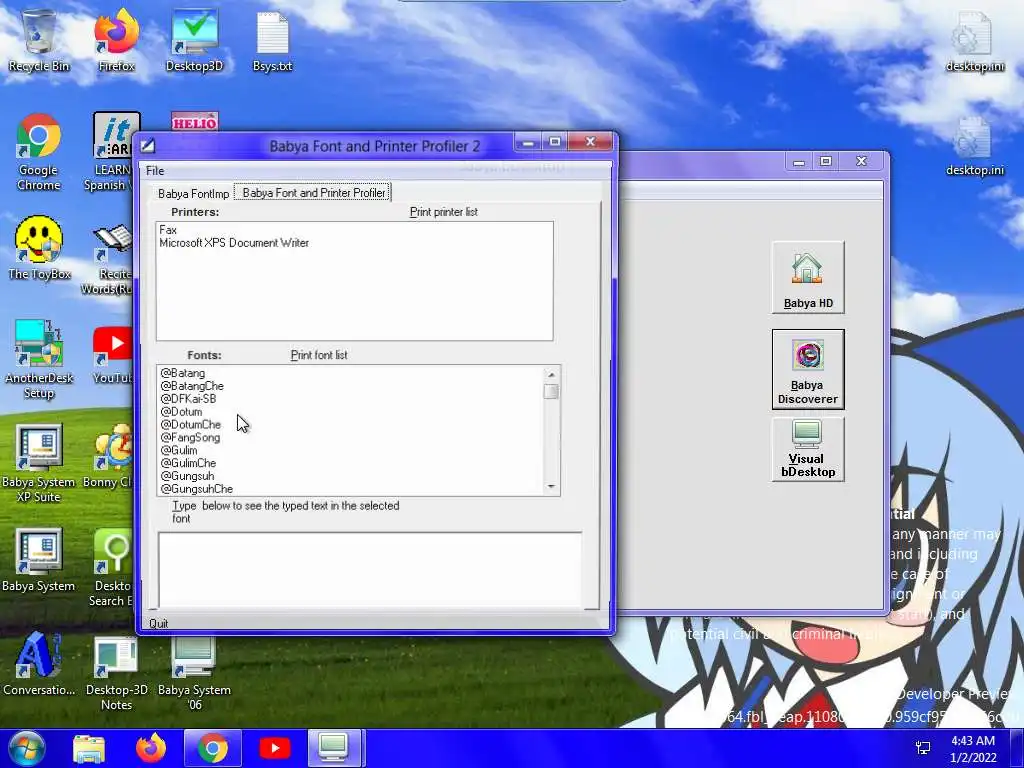Select the @Gungsuh font

coord(350,476)
